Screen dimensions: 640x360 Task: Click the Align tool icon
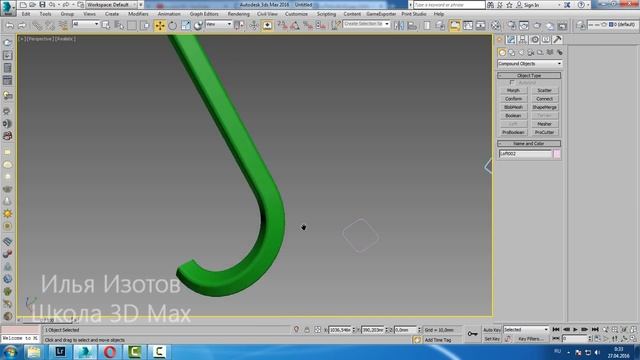412,25
